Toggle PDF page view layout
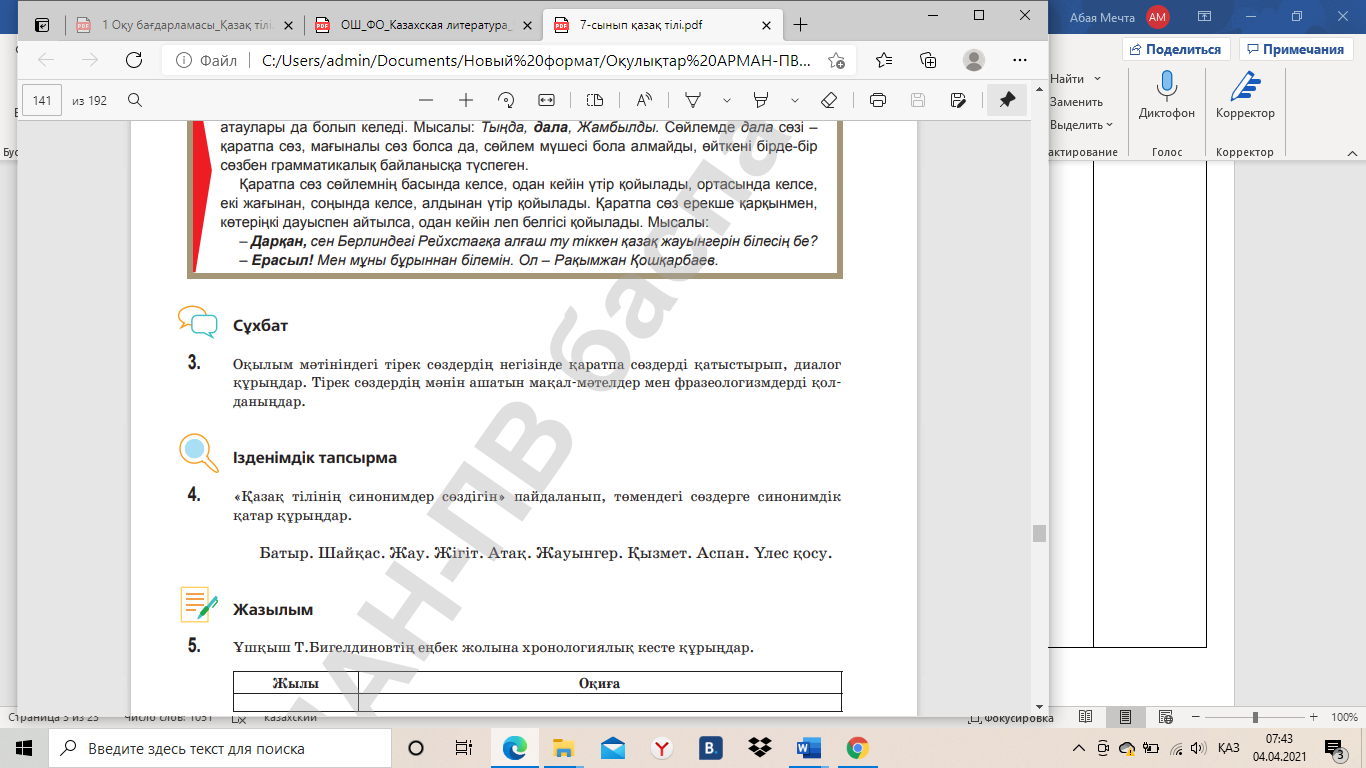Image resolution: width=1366 pixels, height=768 pixels. coord(595,100)
